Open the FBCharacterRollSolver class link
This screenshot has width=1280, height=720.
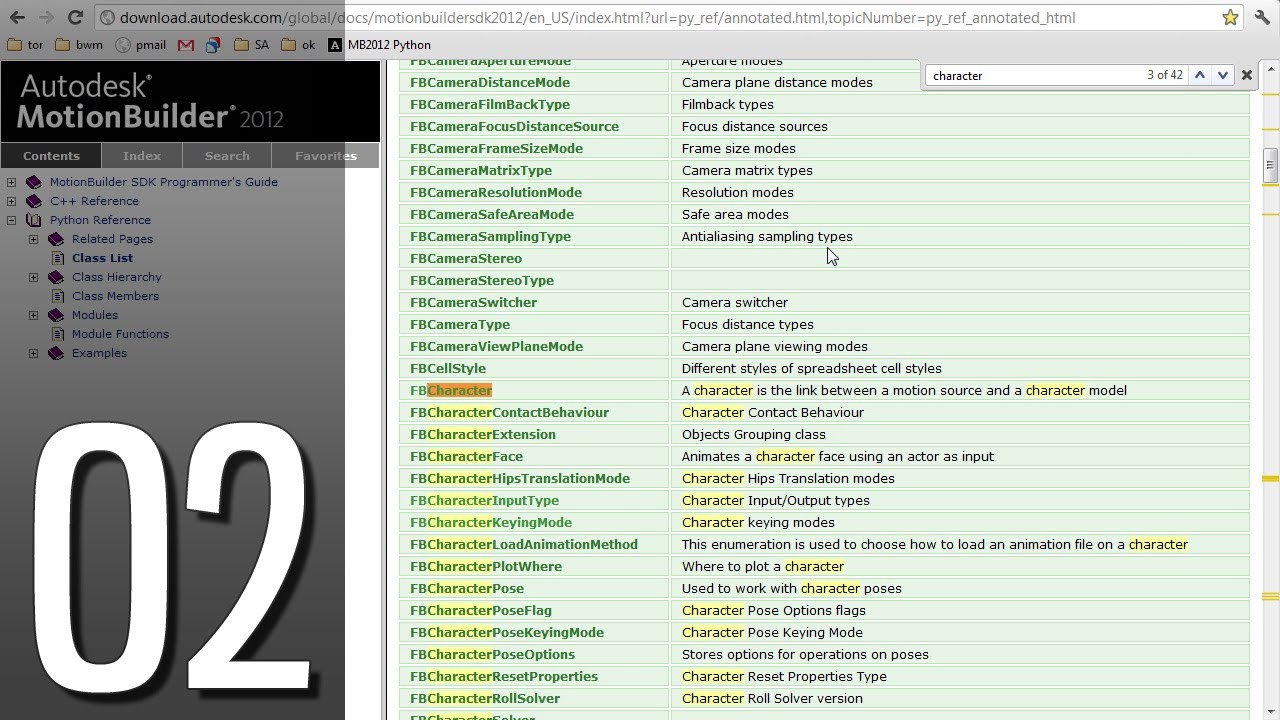click(485, 698)
